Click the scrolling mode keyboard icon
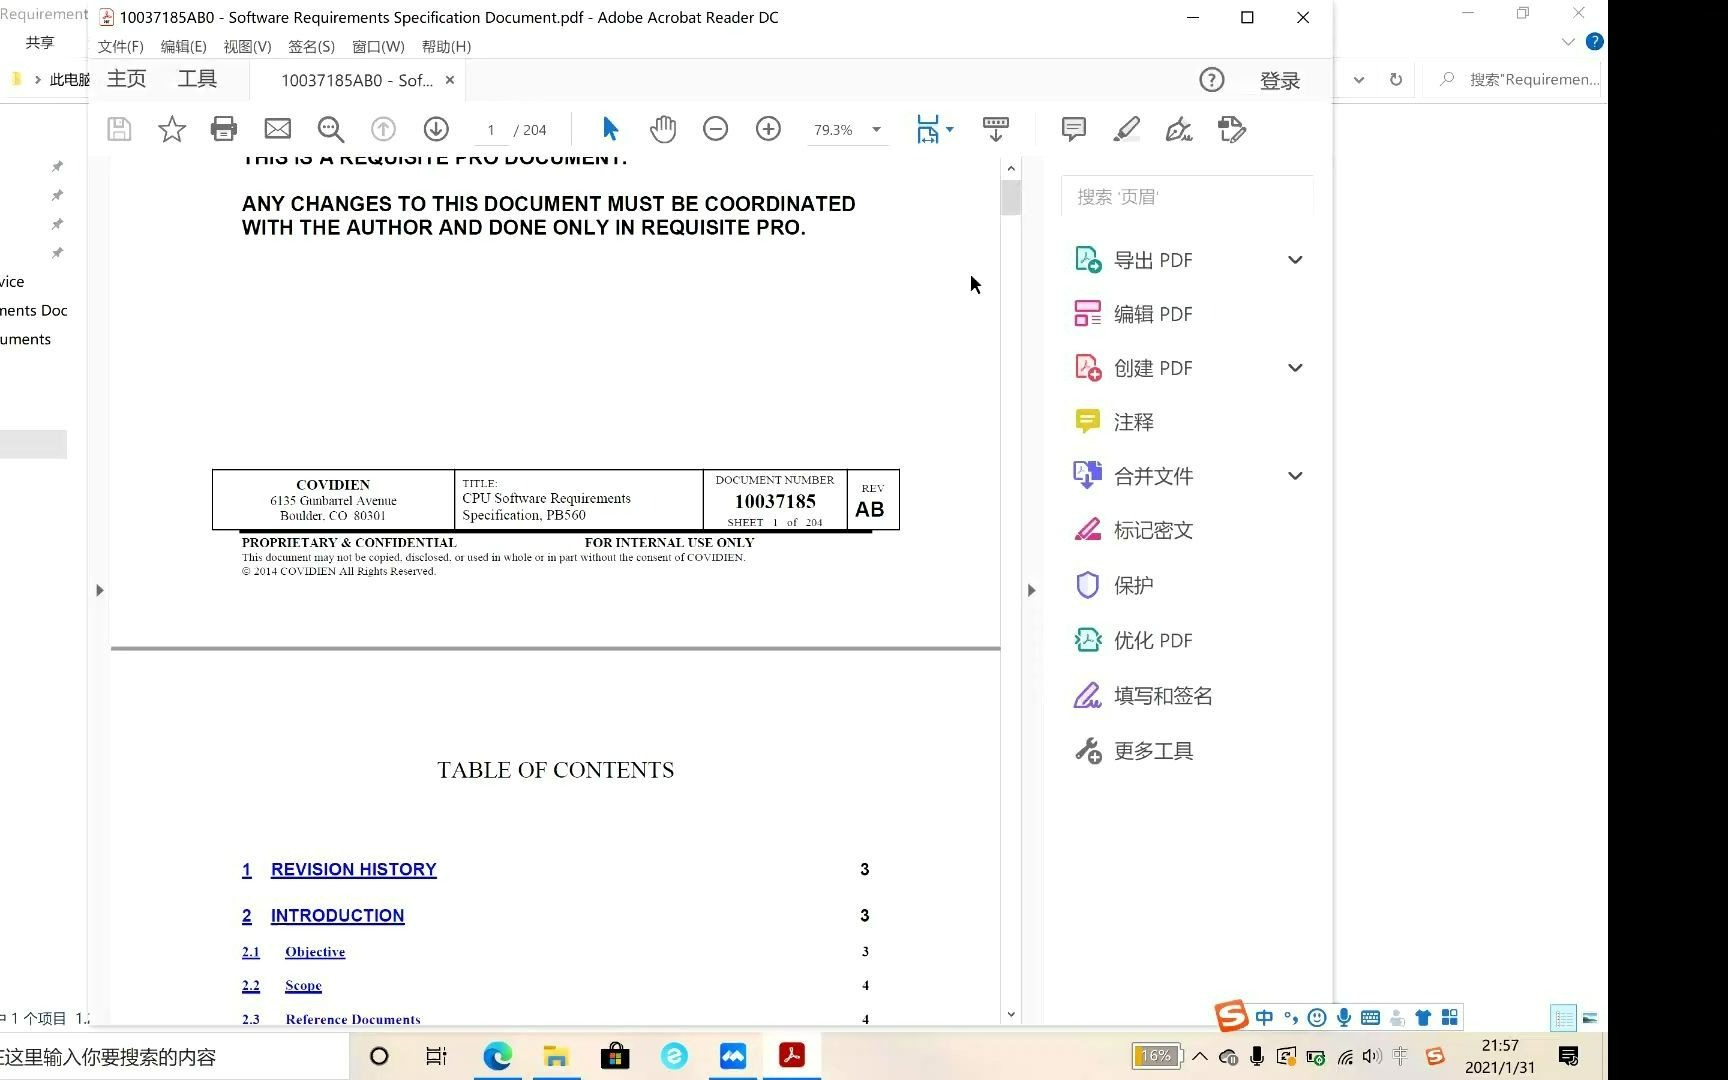The width and height of the screenshot is (1728, 1080). tap(996, 129)
